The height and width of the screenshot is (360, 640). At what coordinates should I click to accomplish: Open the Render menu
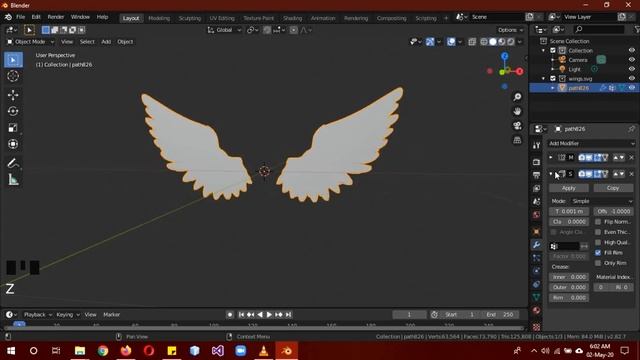pyautogui.click(x=56, y=17)
